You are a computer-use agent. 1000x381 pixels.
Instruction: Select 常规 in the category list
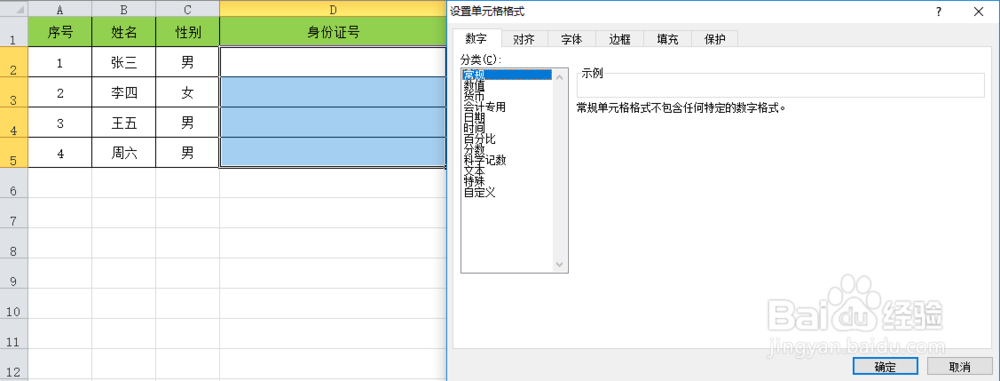click(x=508, y=75)
